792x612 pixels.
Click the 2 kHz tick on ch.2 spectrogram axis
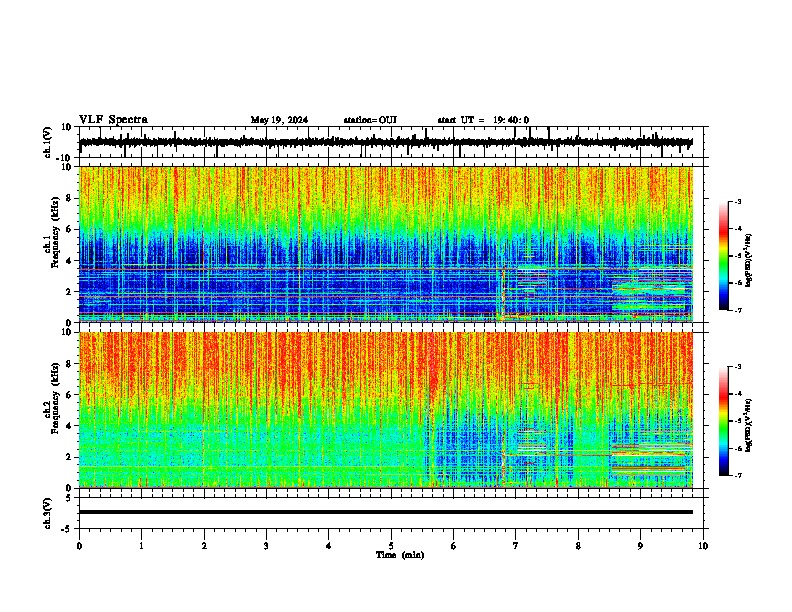(69, 457)
